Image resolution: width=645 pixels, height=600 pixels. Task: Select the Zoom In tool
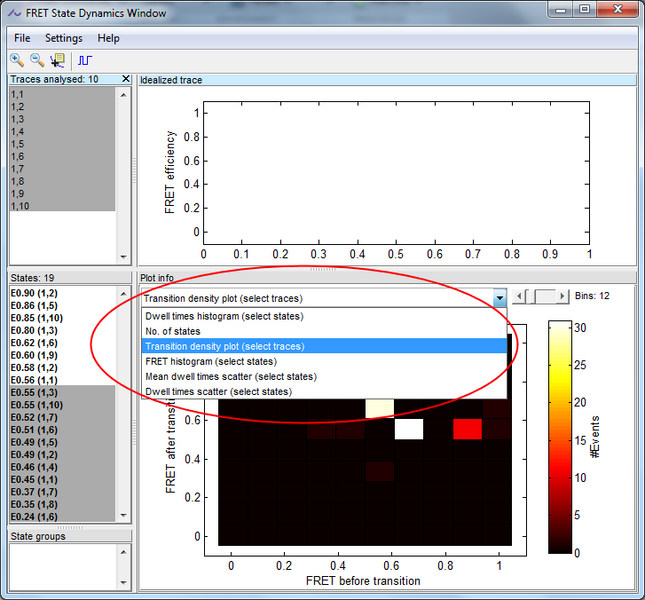17,60
